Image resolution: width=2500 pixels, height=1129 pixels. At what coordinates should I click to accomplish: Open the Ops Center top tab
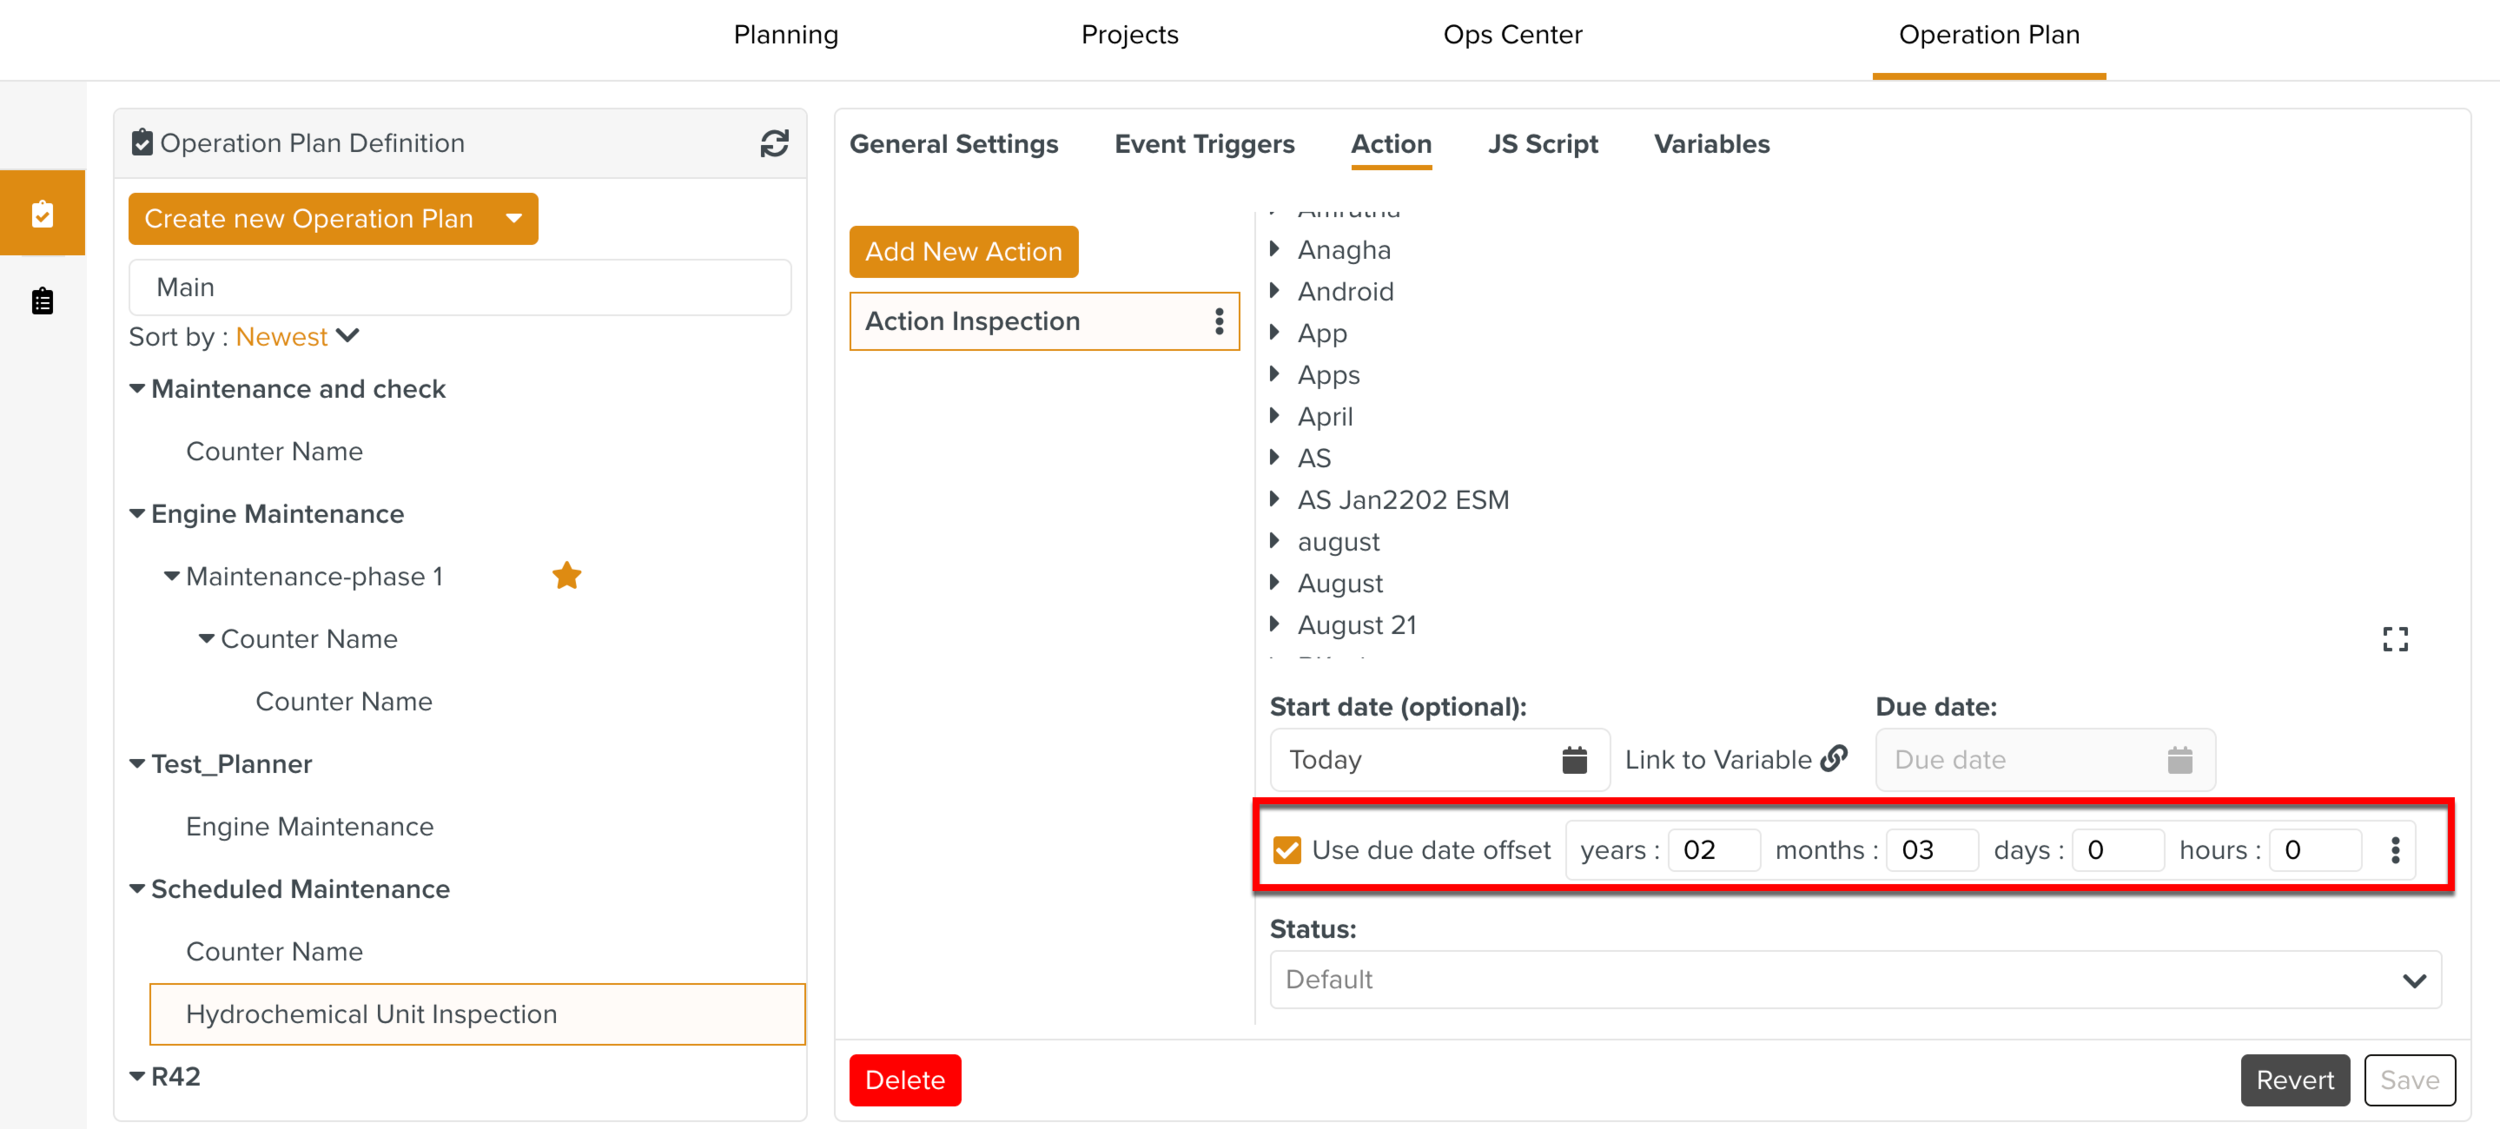pyautogui.click(x=1512, y=35)
